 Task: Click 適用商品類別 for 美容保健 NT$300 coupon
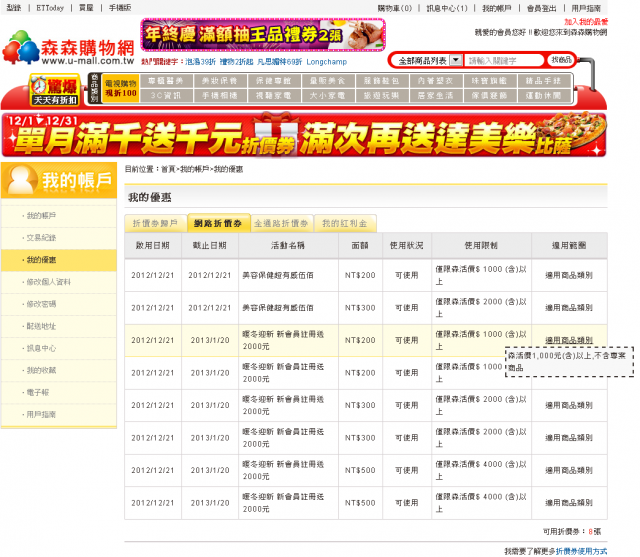(569, 308)
